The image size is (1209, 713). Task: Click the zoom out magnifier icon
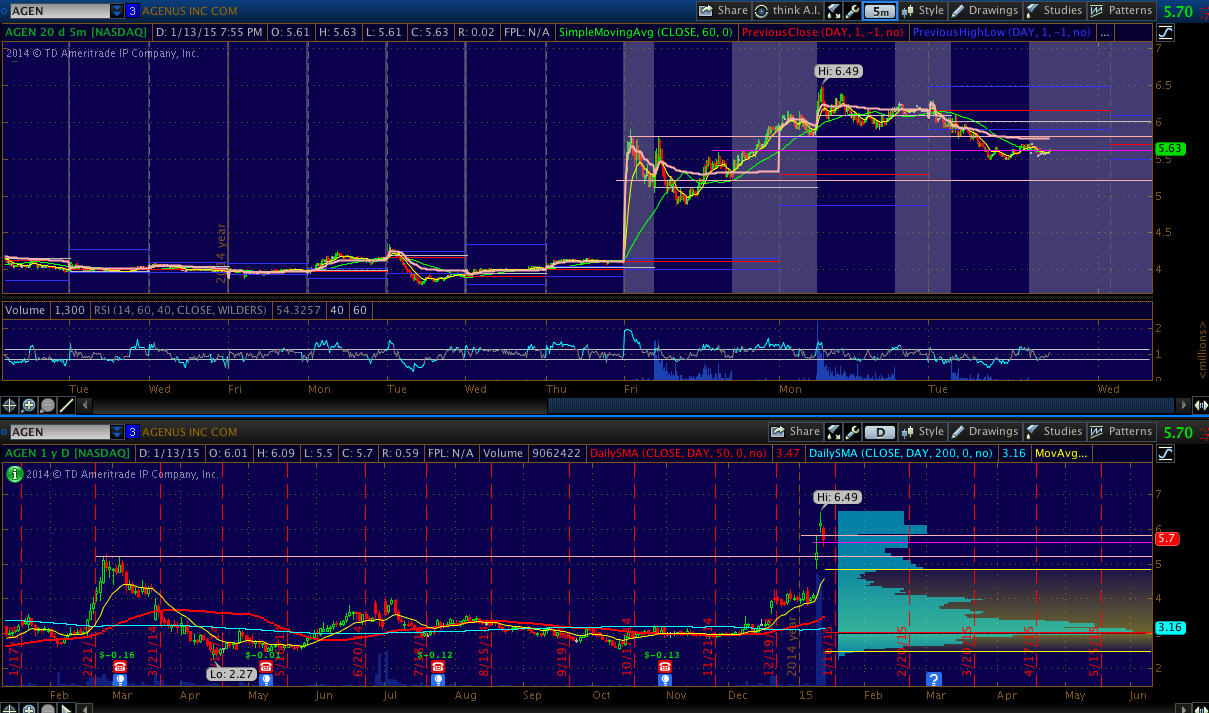pos(48,405)
